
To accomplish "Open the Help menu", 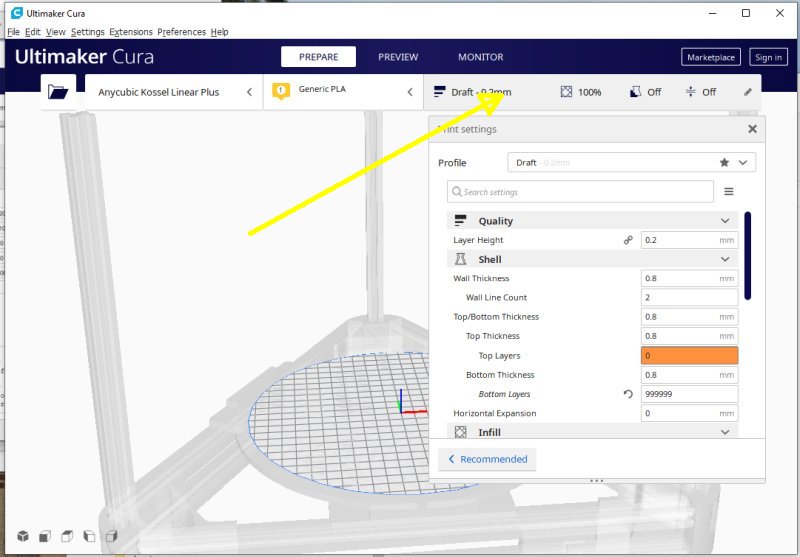I will click(x=219, y=32).
